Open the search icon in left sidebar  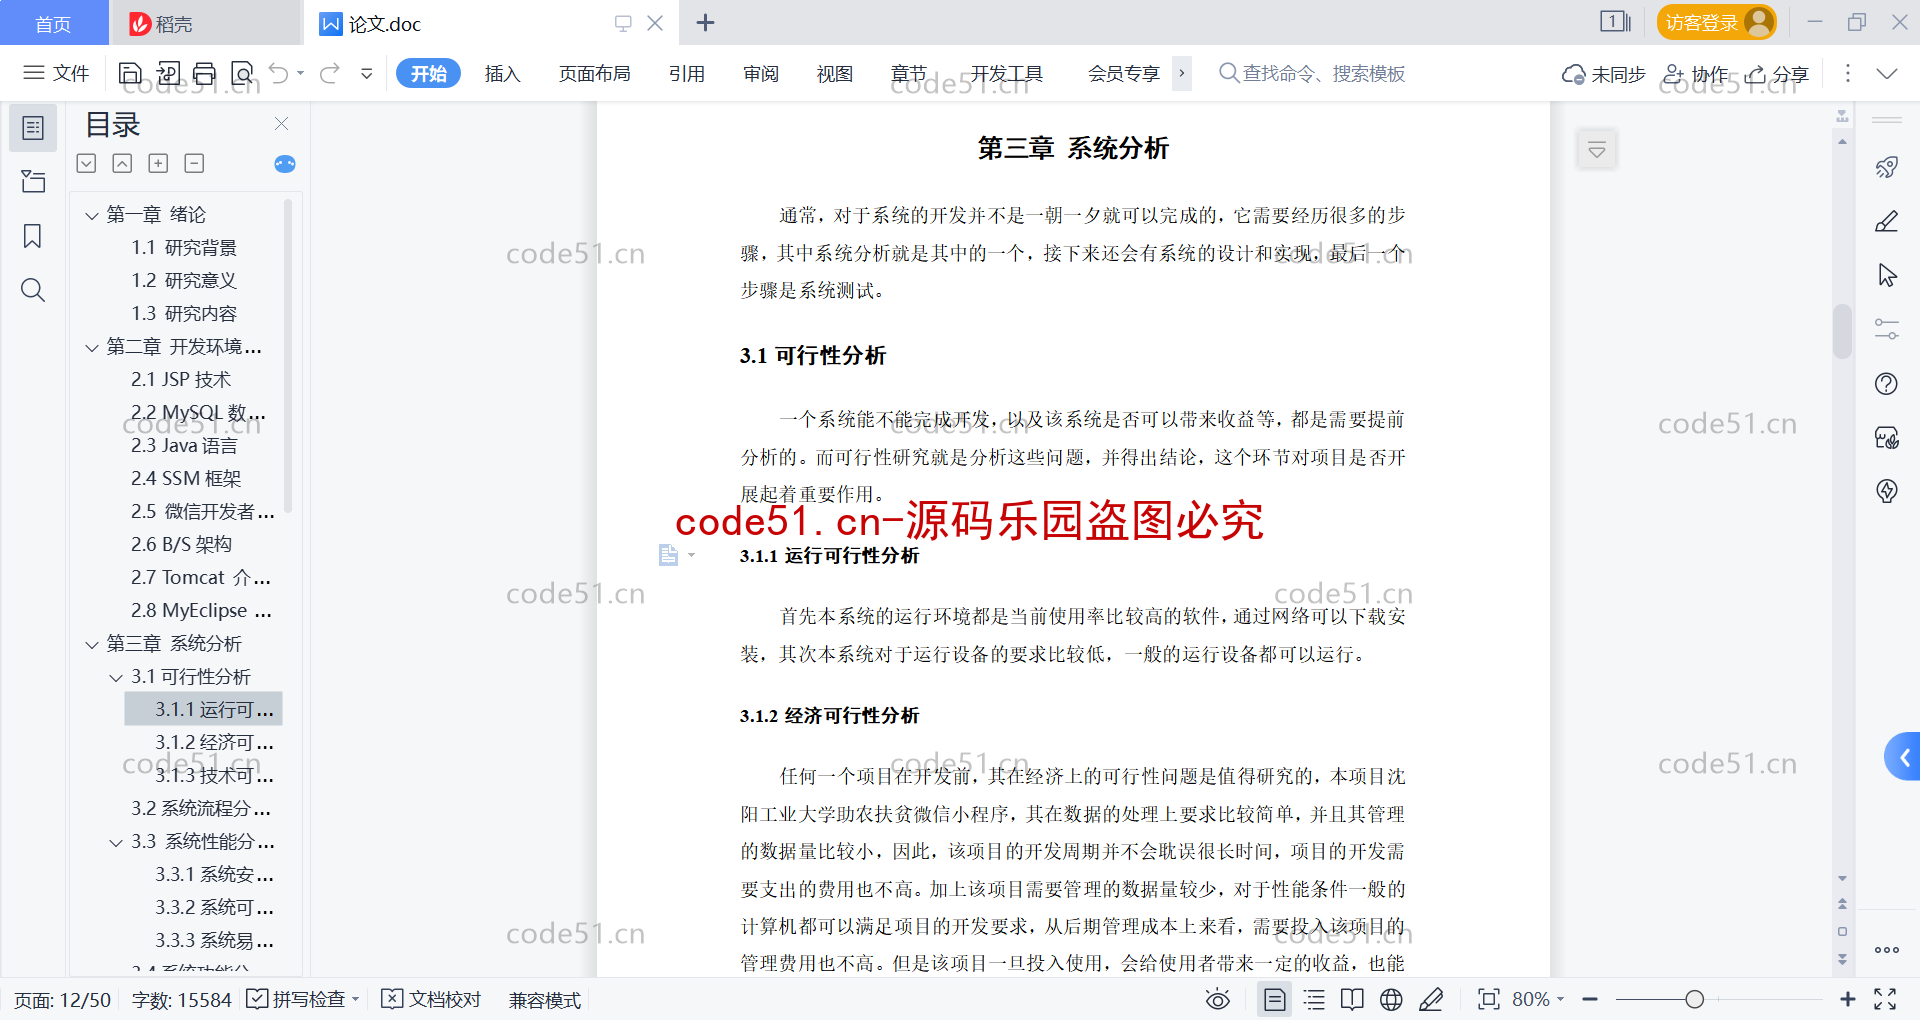[33, 290]
